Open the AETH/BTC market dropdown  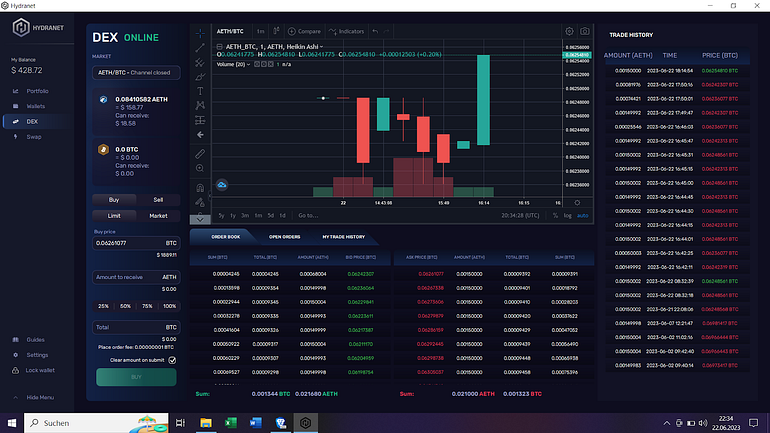pos(136,73)
